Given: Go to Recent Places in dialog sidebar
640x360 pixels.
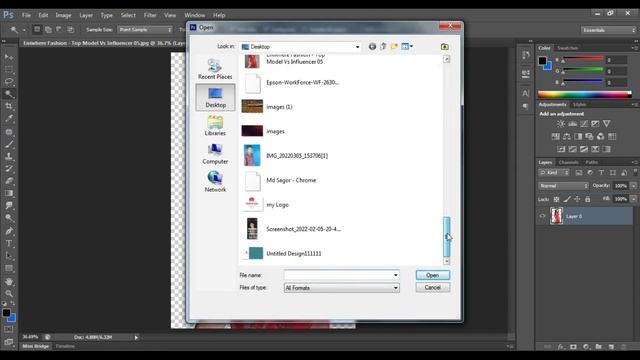Looking at the screenshot, I should 215,69.
